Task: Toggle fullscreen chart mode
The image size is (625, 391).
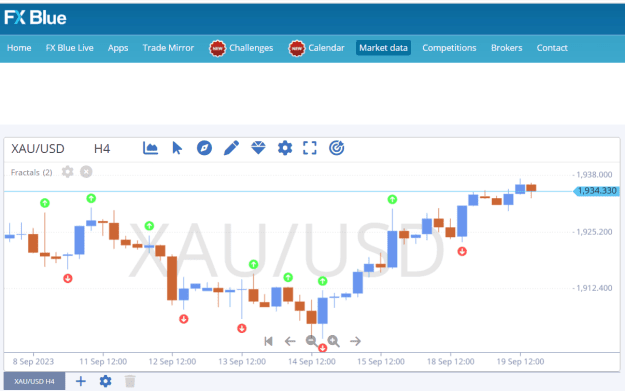Action: 310,148
